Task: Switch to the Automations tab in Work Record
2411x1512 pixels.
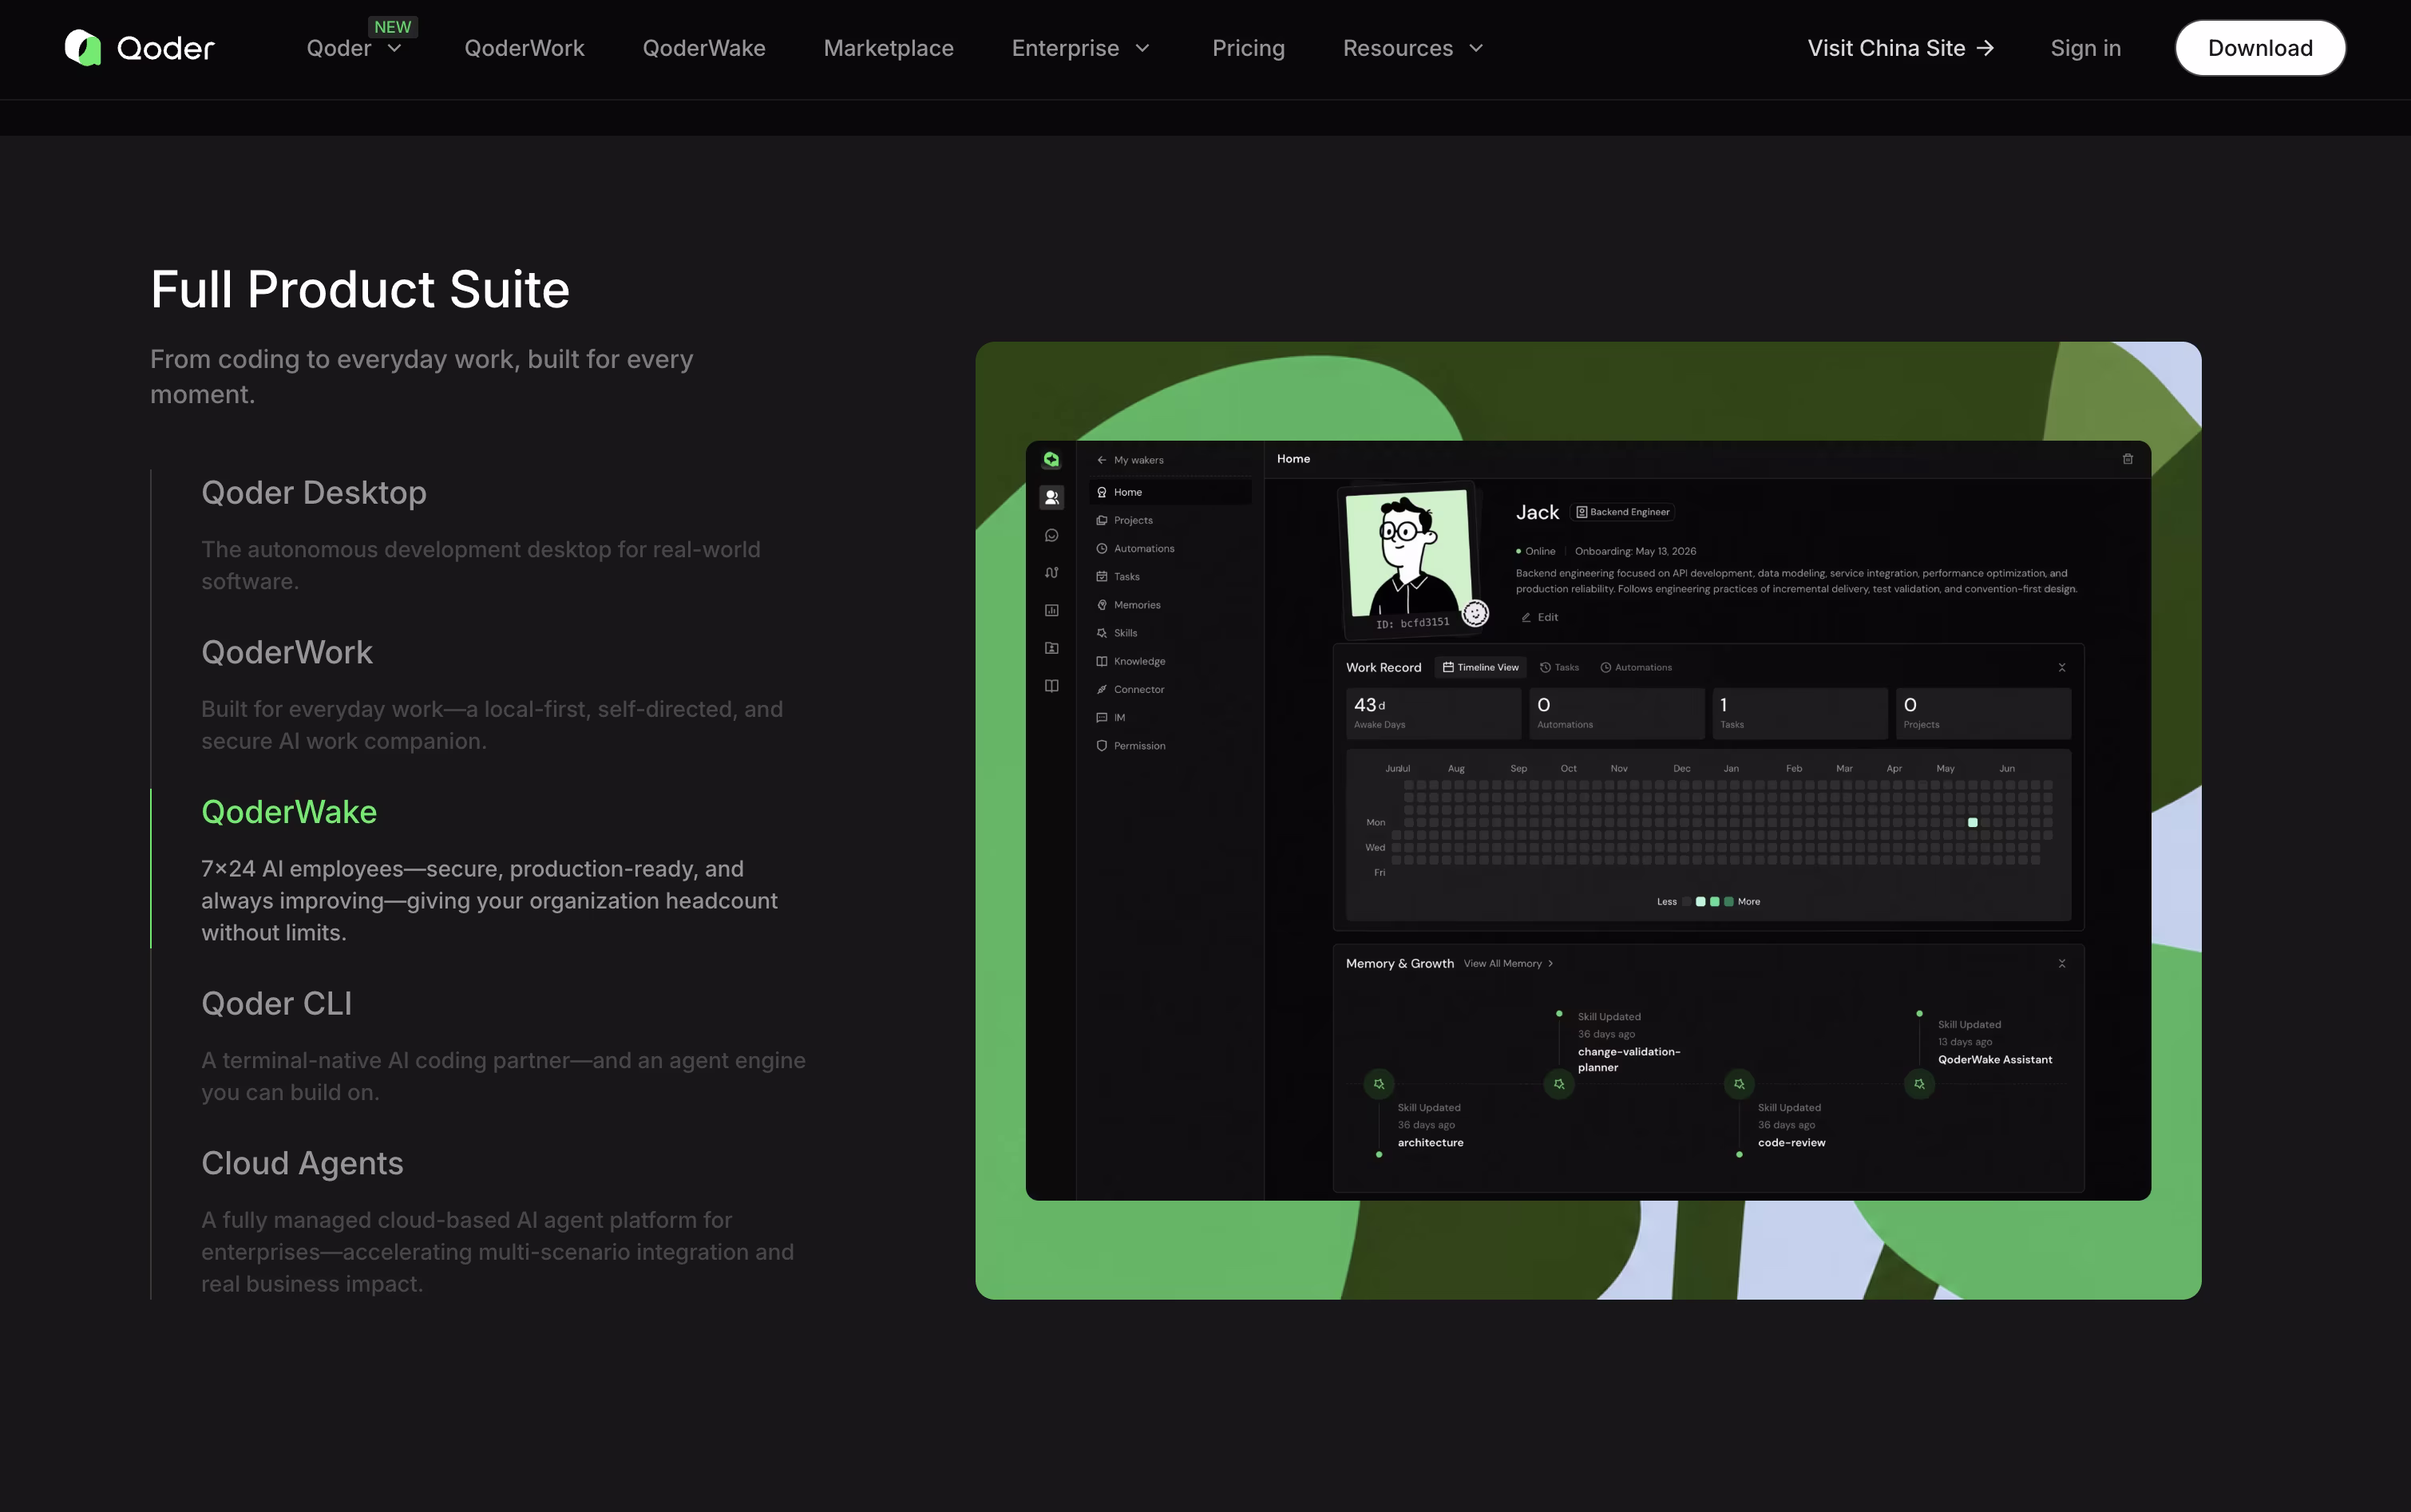Action: coord(1636,667)
